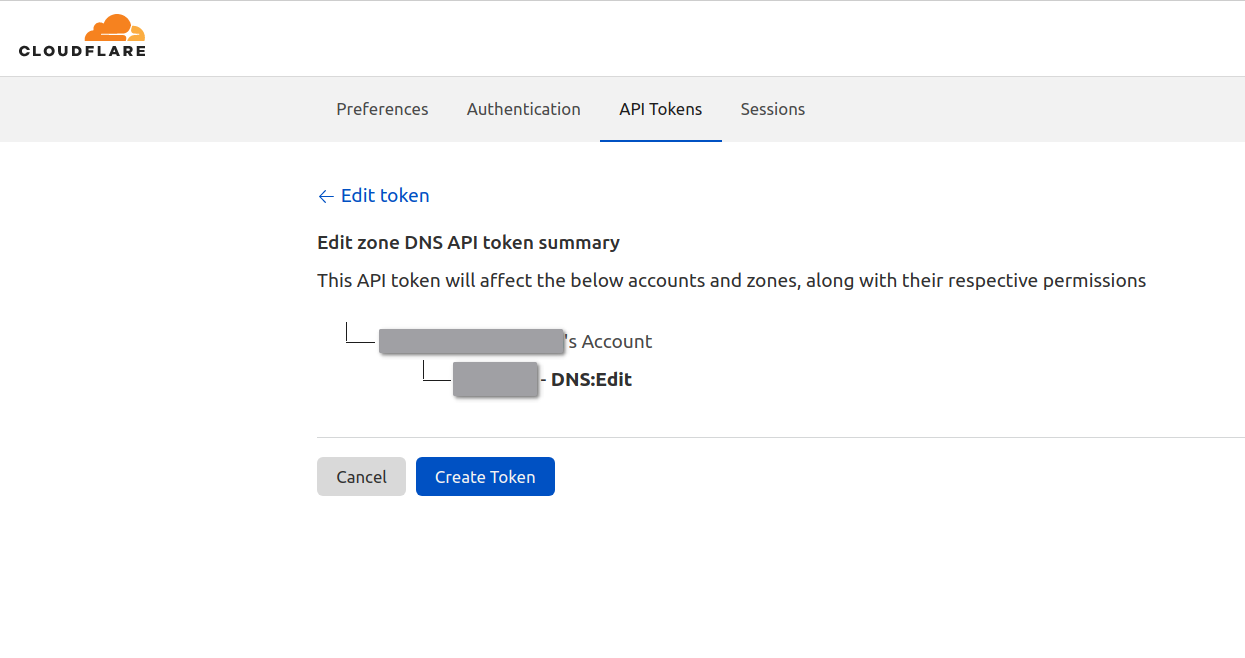Click the "This API token will affect" description
The width and height of the screenshot is (1245, 658).
[x=731, y=281]
